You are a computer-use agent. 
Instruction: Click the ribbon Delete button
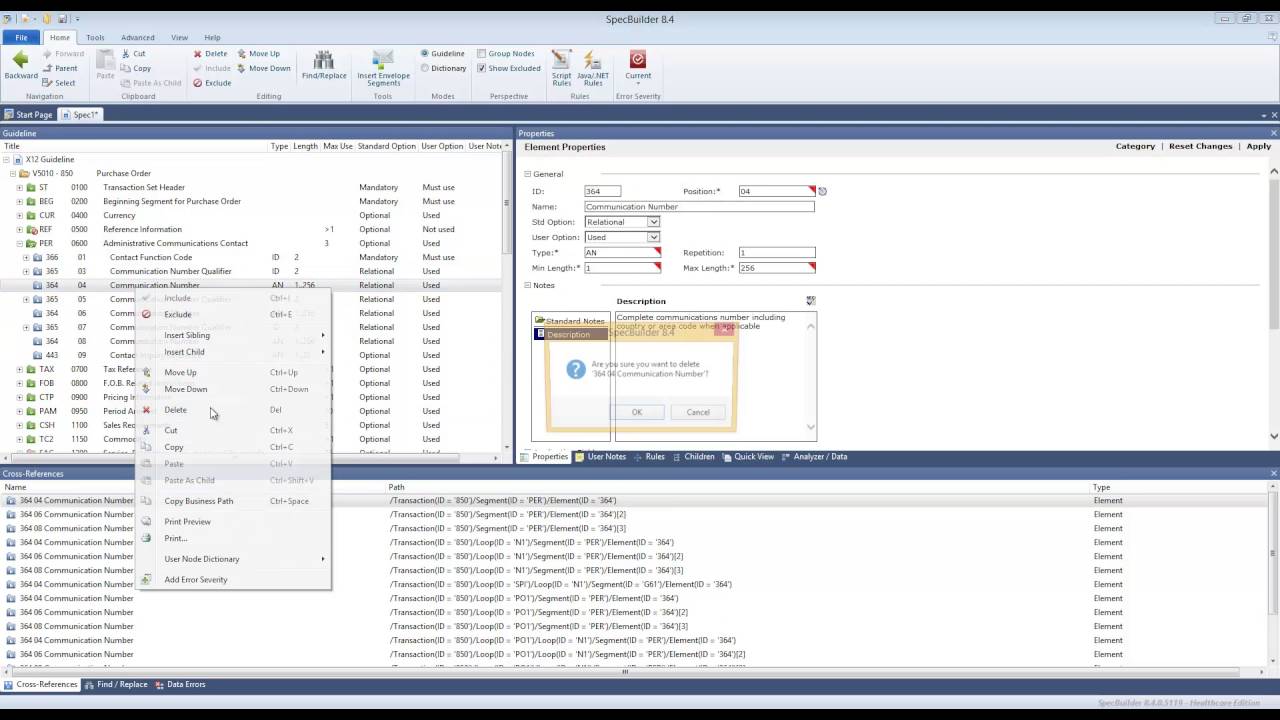[210, 54]
